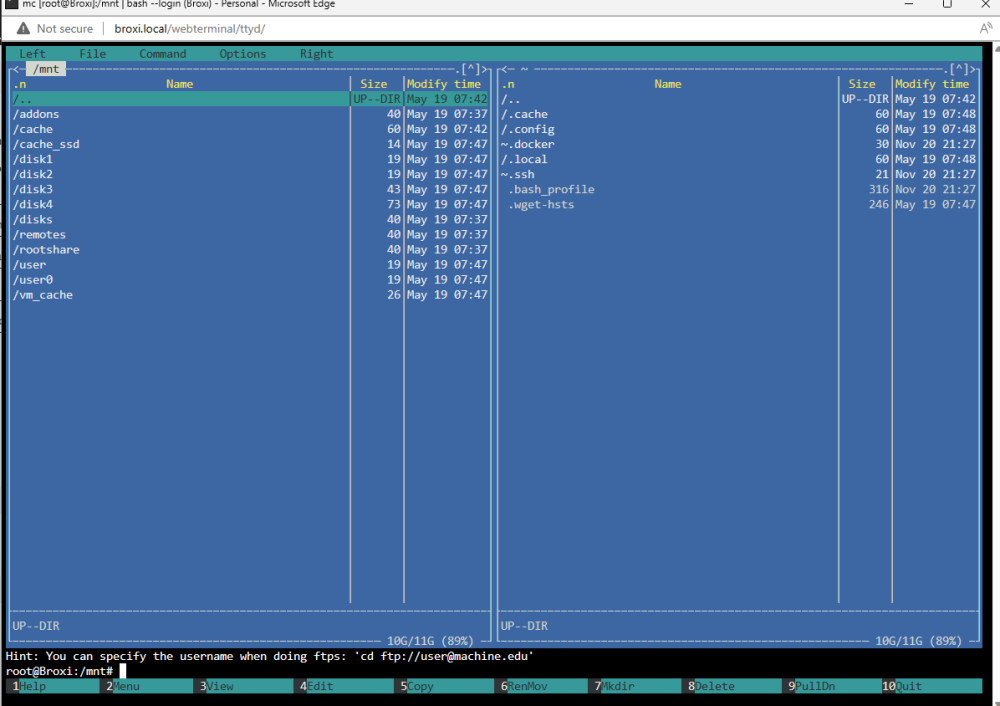Viewport: 1000px width, 706px height.
Task: Click right panel 10G/11G (89%) disk usage
Action: 918,641
